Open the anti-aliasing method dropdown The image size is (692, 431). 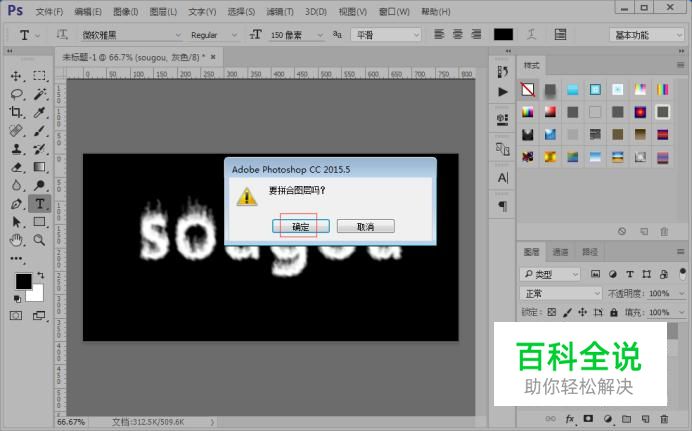tap(386, 35)
